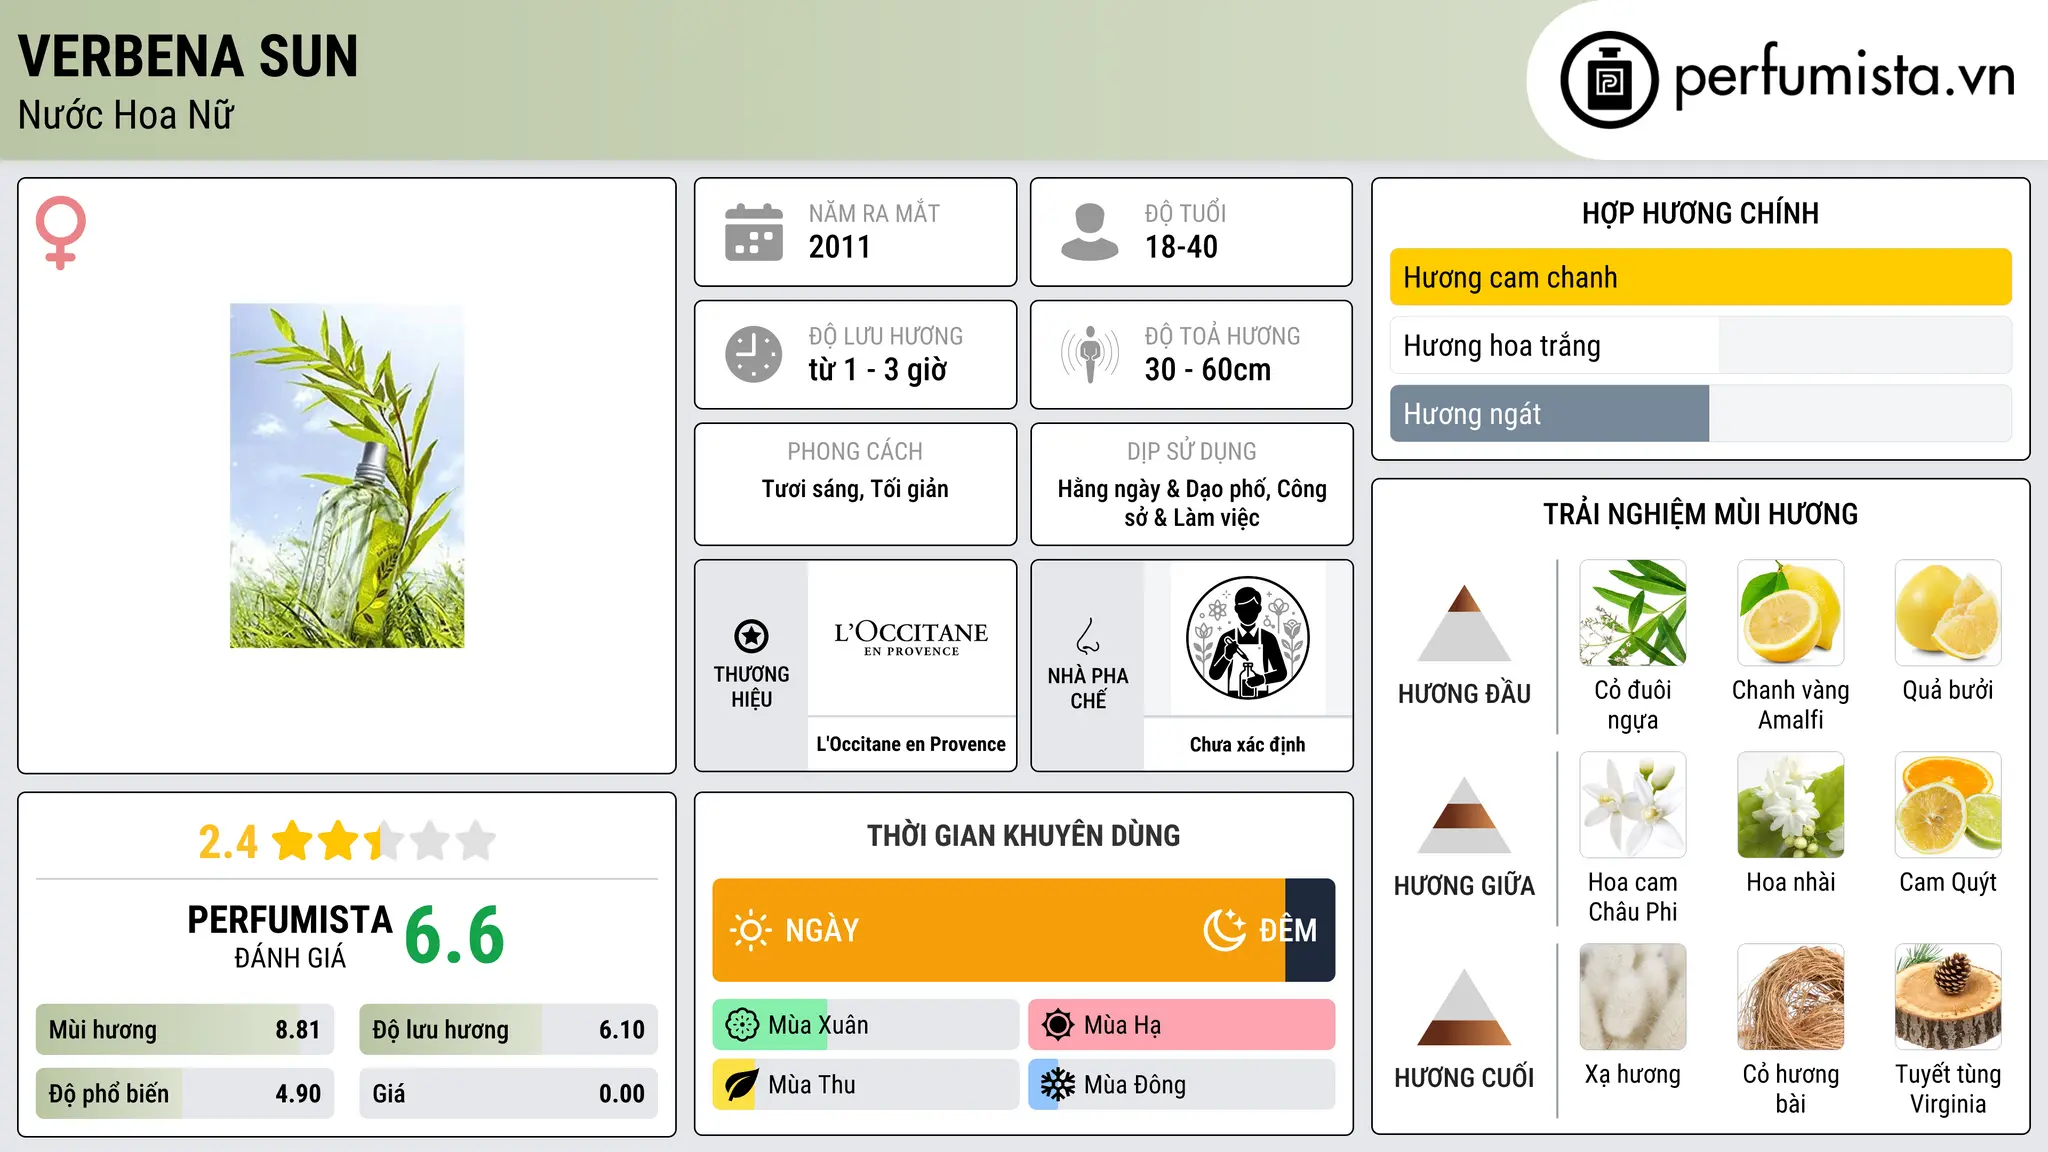Click the flower icon for Mùa Xuân
This screenshot has width=2048, height=1152.
742,1025
